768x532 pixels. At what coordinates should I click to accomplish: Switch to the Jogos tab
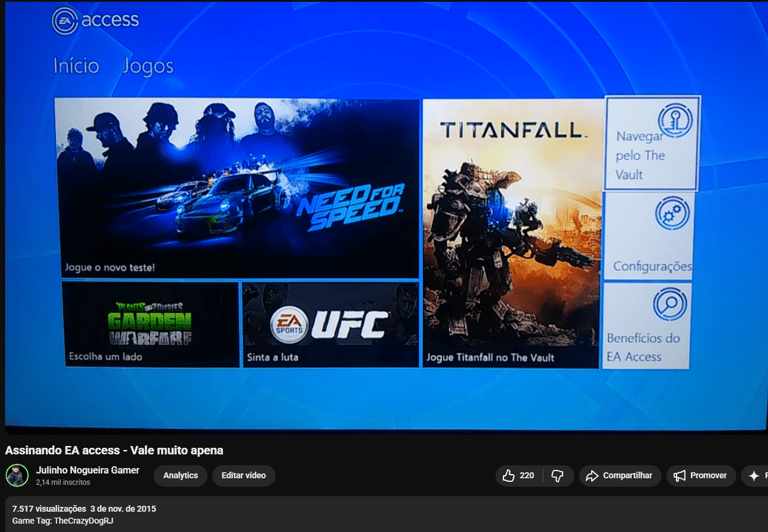pyautogui.click(x=148, y=66)
